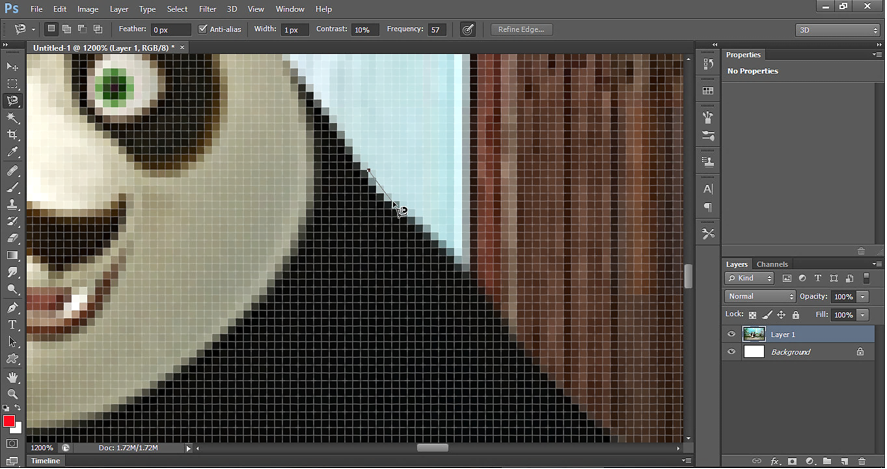The image size is (887, 469).
Task: Open the Character panel icon
Action: pos(708,189)
